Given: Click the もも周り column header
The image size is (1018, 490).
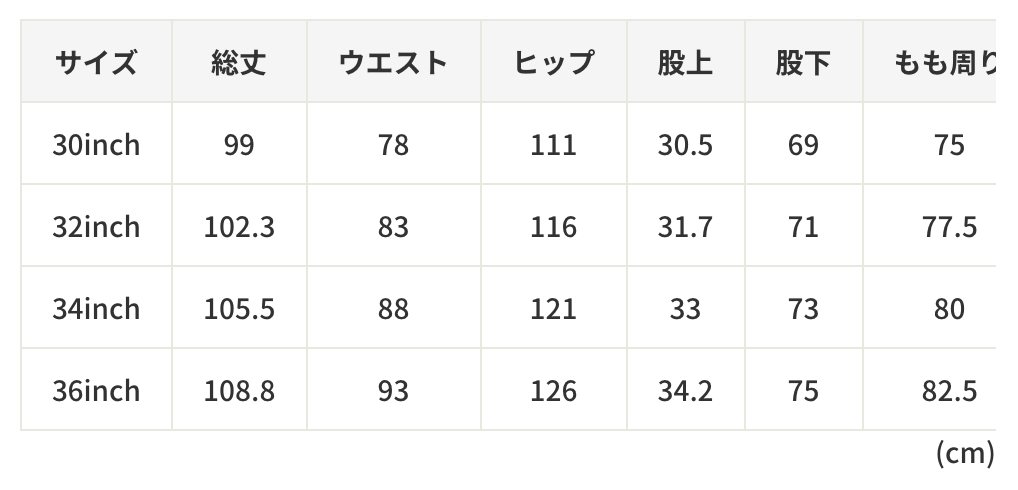Looking at the screenshot, I should click(x=945, y=63).
